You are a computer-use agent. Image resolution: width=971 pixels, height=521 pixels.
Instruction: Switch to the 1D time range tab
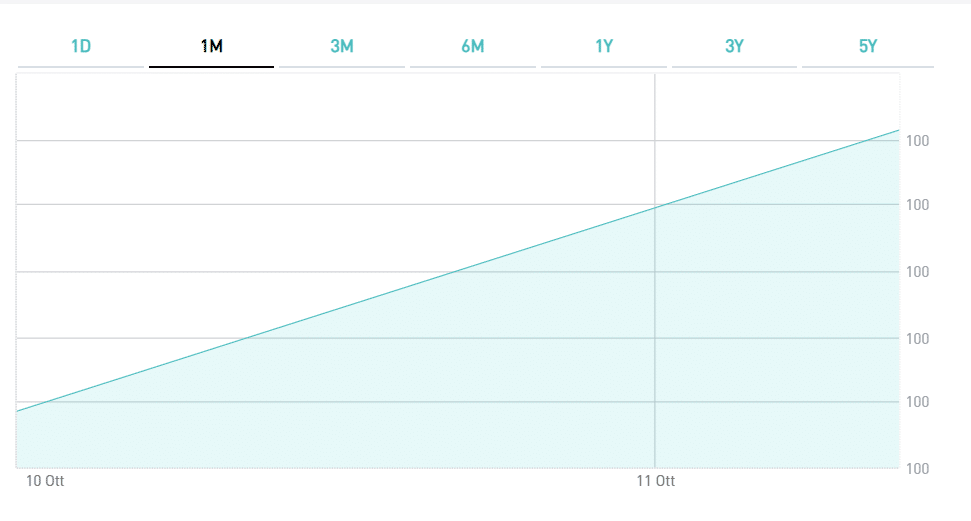tap(81, 46)
